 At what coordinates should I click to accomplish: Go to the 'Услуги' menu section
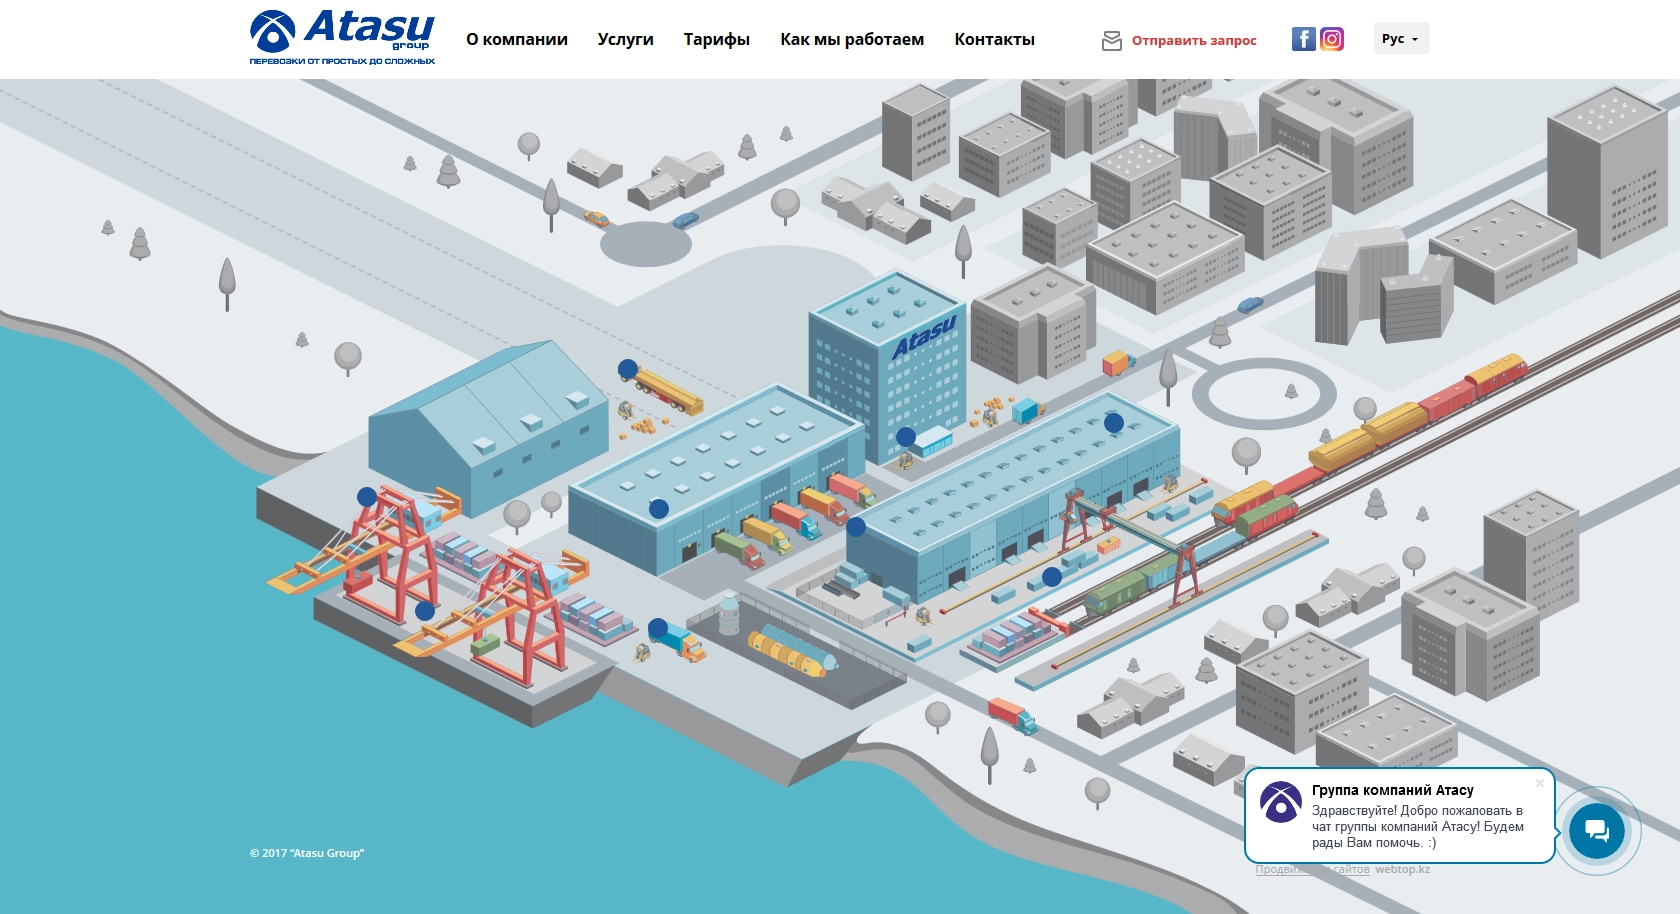tap(625, 40)
